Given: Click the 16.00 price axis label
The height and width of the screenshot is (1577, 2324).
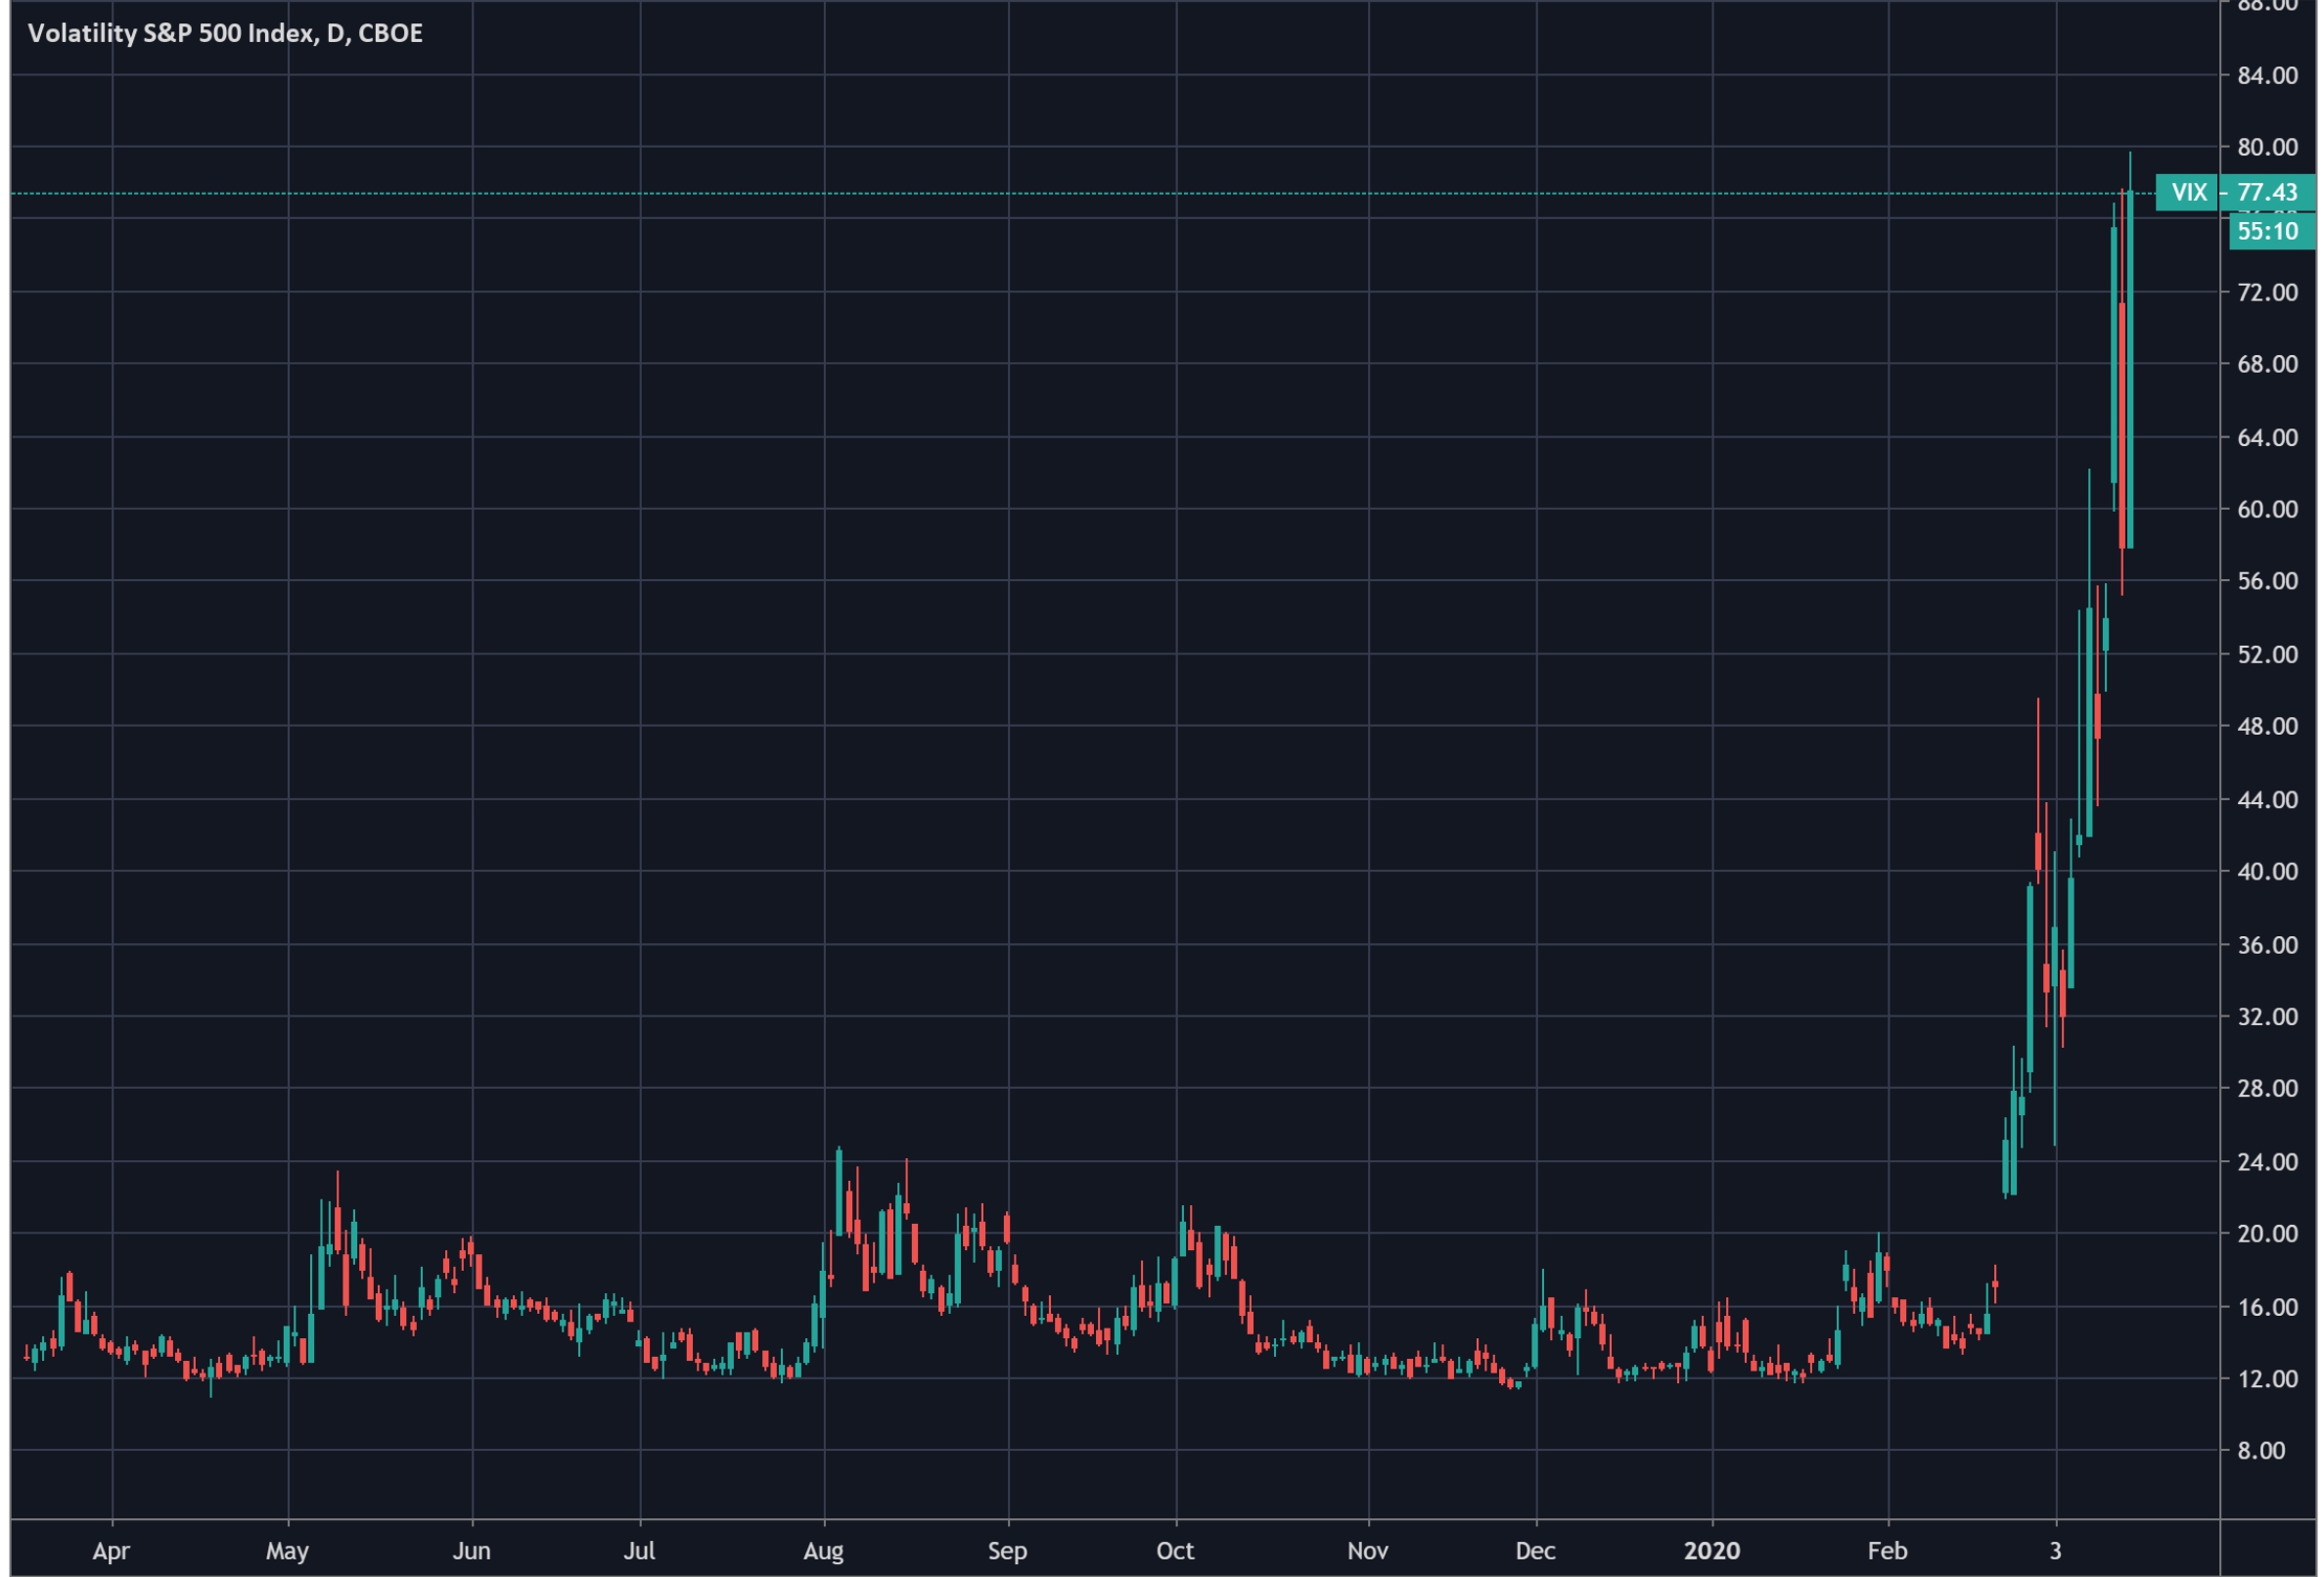Looking at the screenshot, I should (x=2267, y=1306).
